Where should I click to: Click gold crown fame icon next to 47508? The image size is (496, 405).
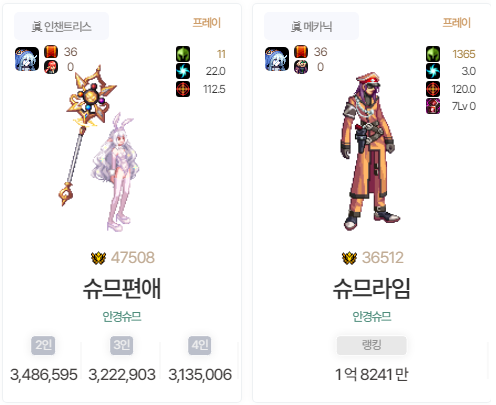99,258
